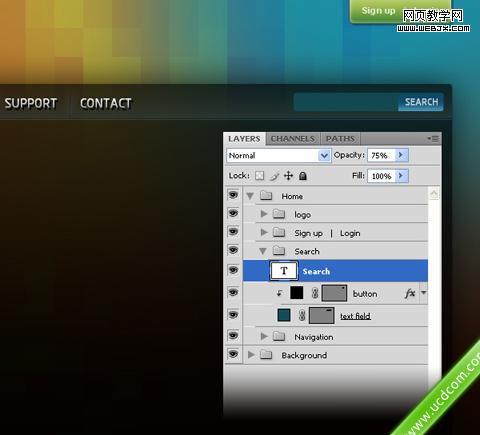Click the T thumbnail of Search text layer
This screenshot has width=480, height=435.
tap(284, 271)
